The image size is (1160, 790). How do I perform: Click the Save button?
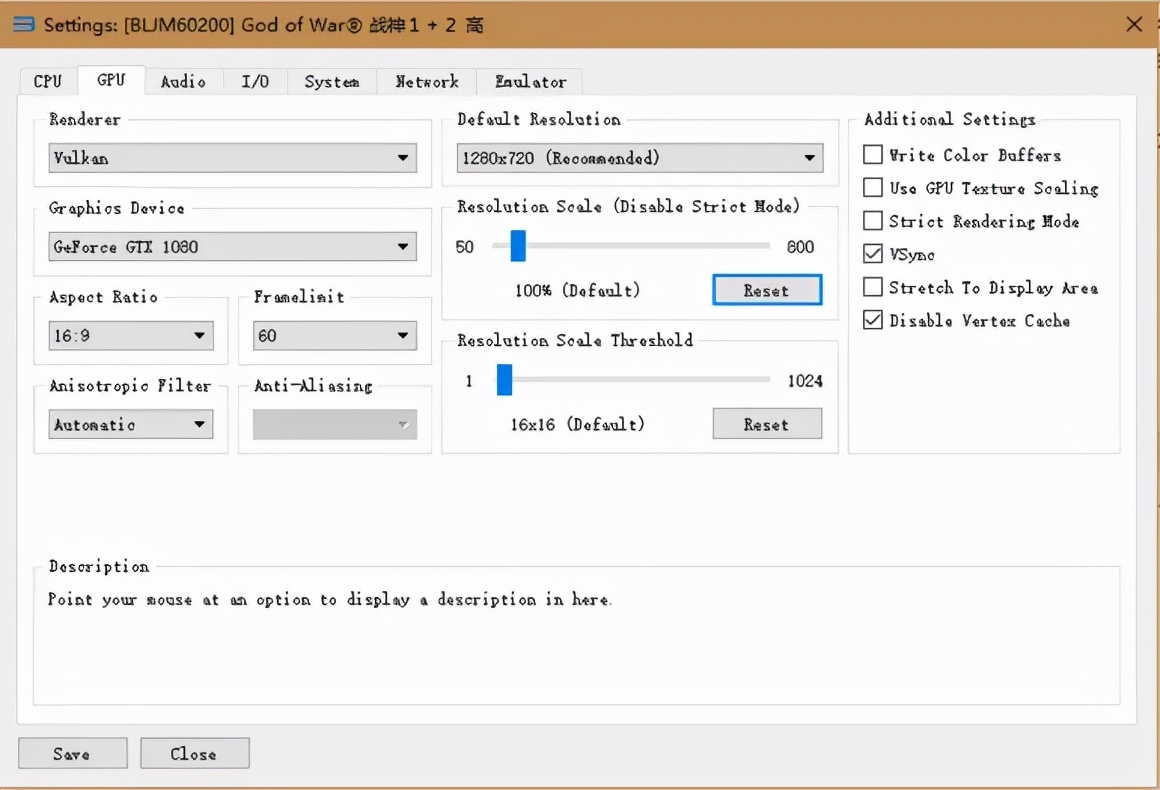[72, 754]
